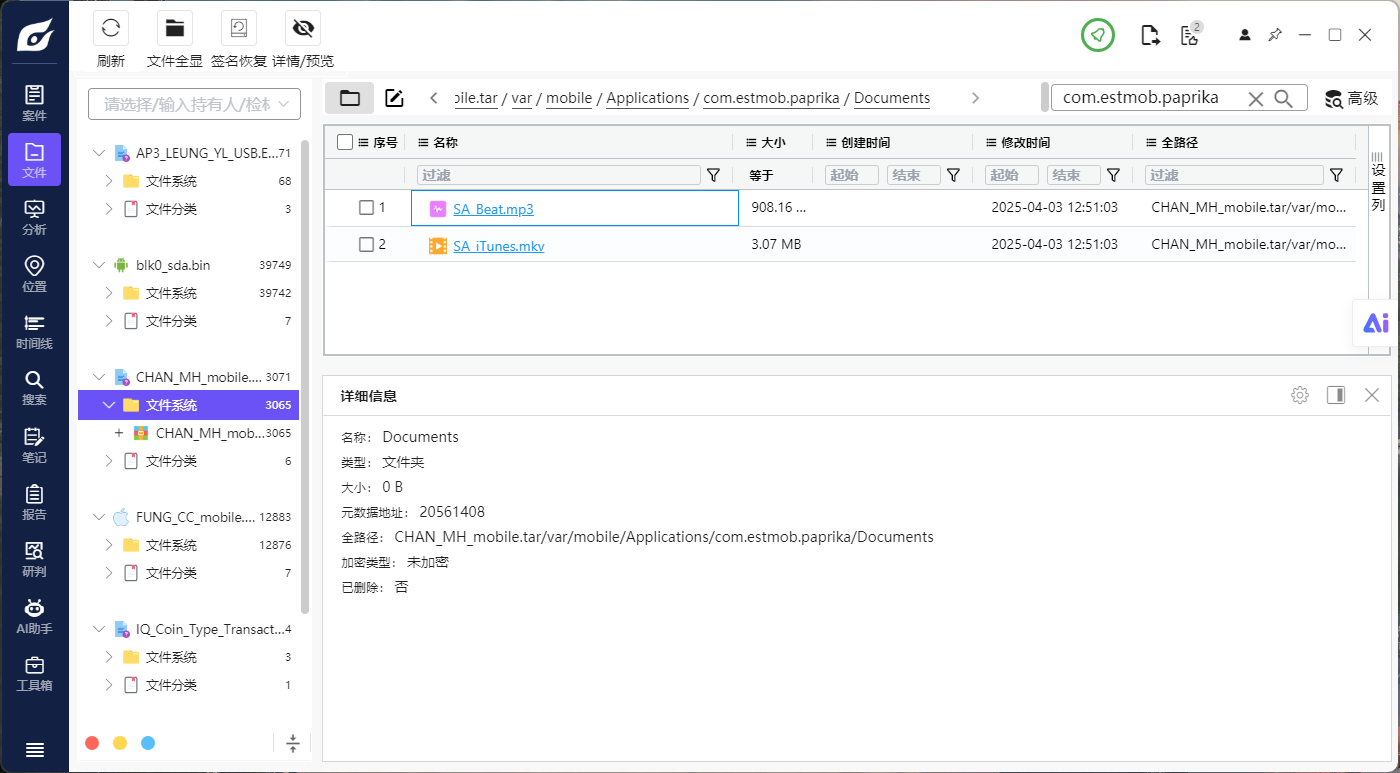The image size is (1400, 773).
Task: Toggle the side panel layout in 详细信息 header
Action: (1336, 395)
